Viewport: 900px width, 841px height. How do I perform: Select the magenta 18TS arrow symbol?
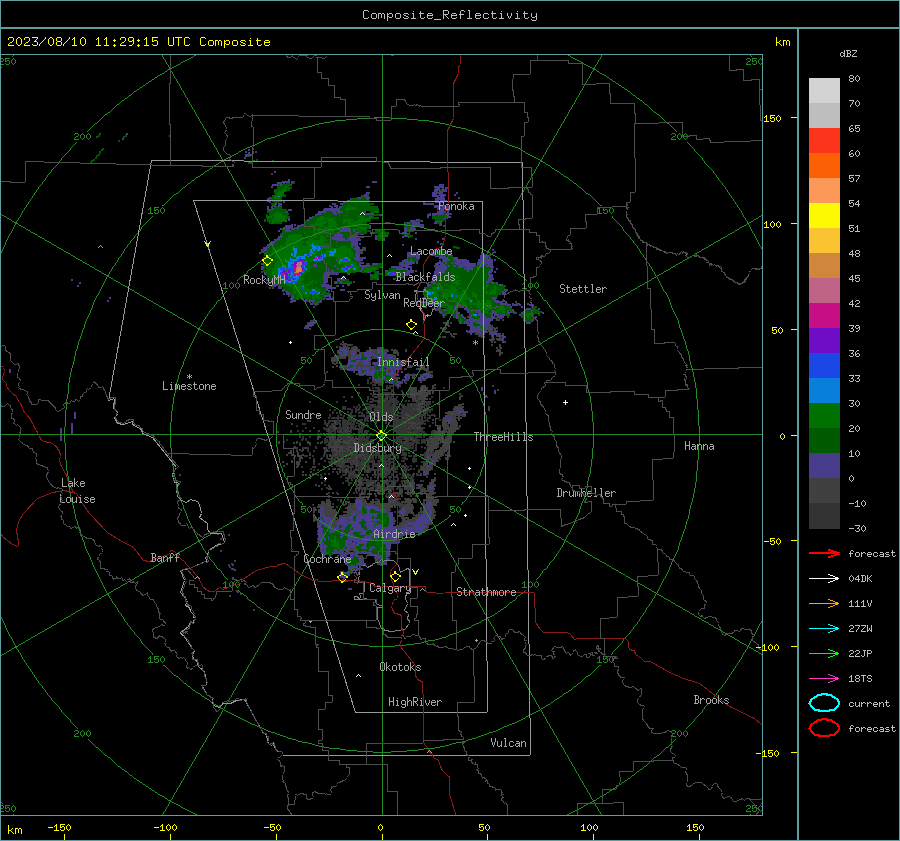(824, 679)
